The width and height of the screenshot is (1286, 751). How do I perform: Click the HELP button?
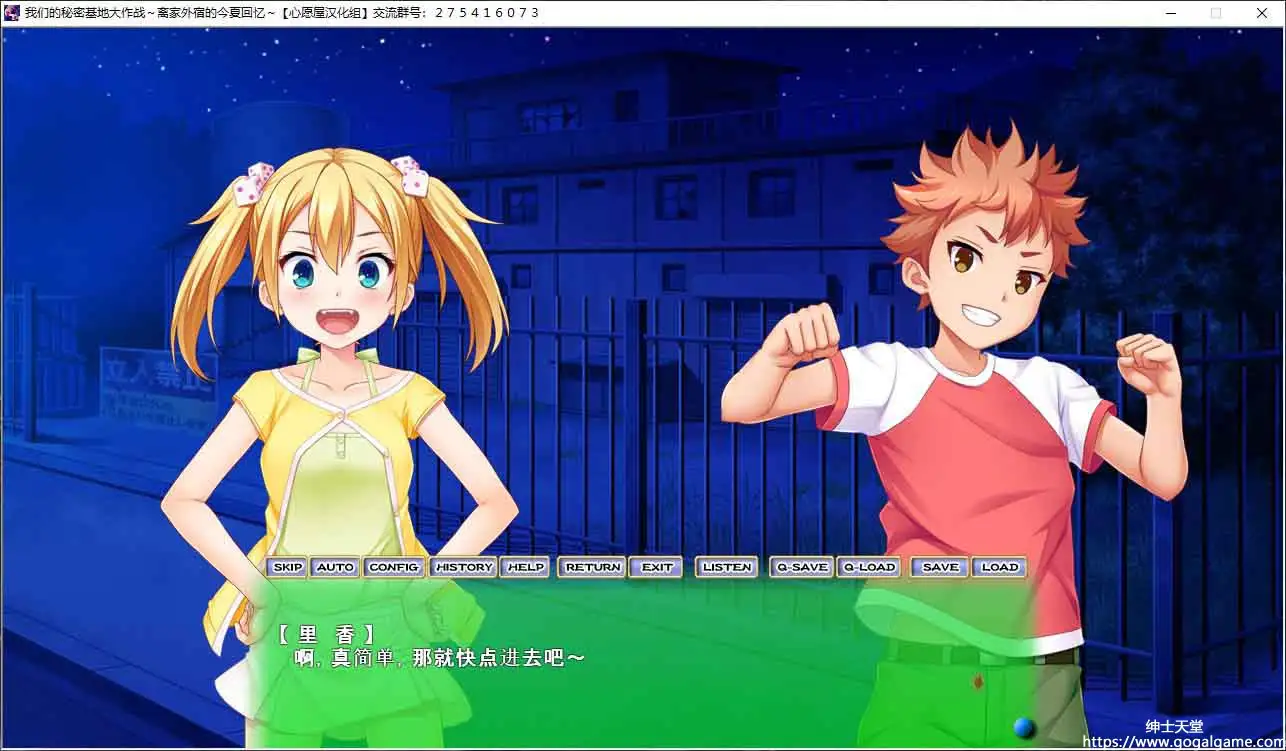tap(526, 567)
